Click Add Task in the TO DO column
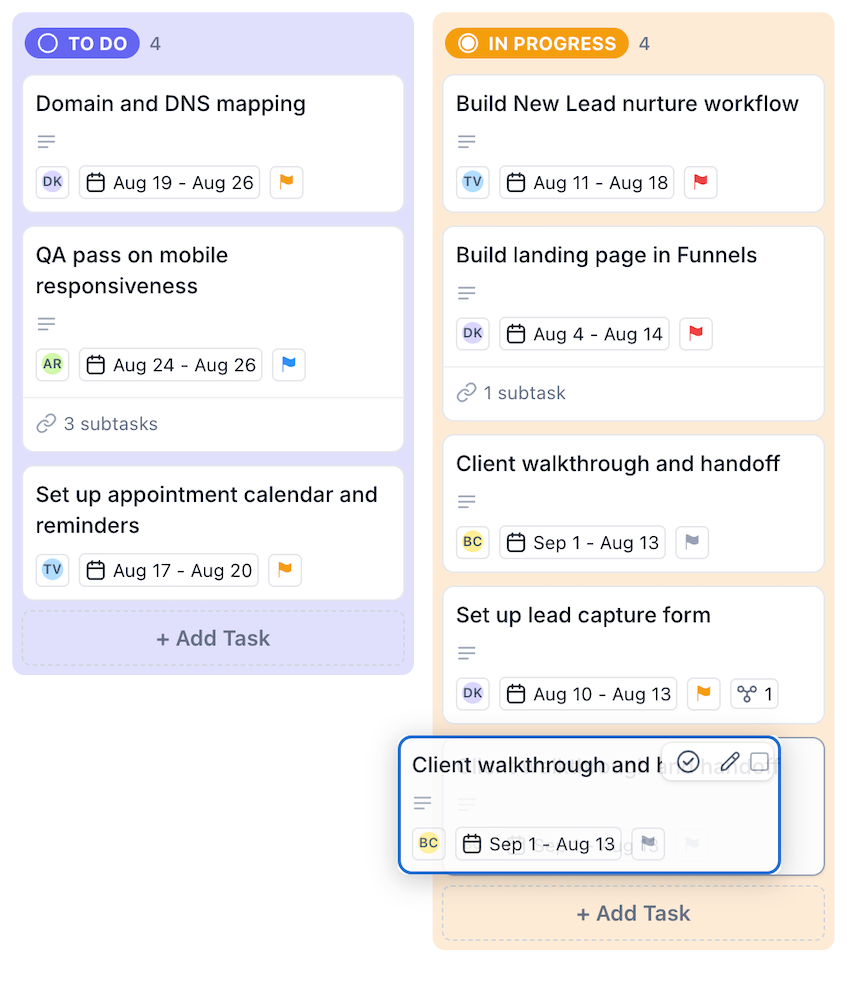 (213, 638)
